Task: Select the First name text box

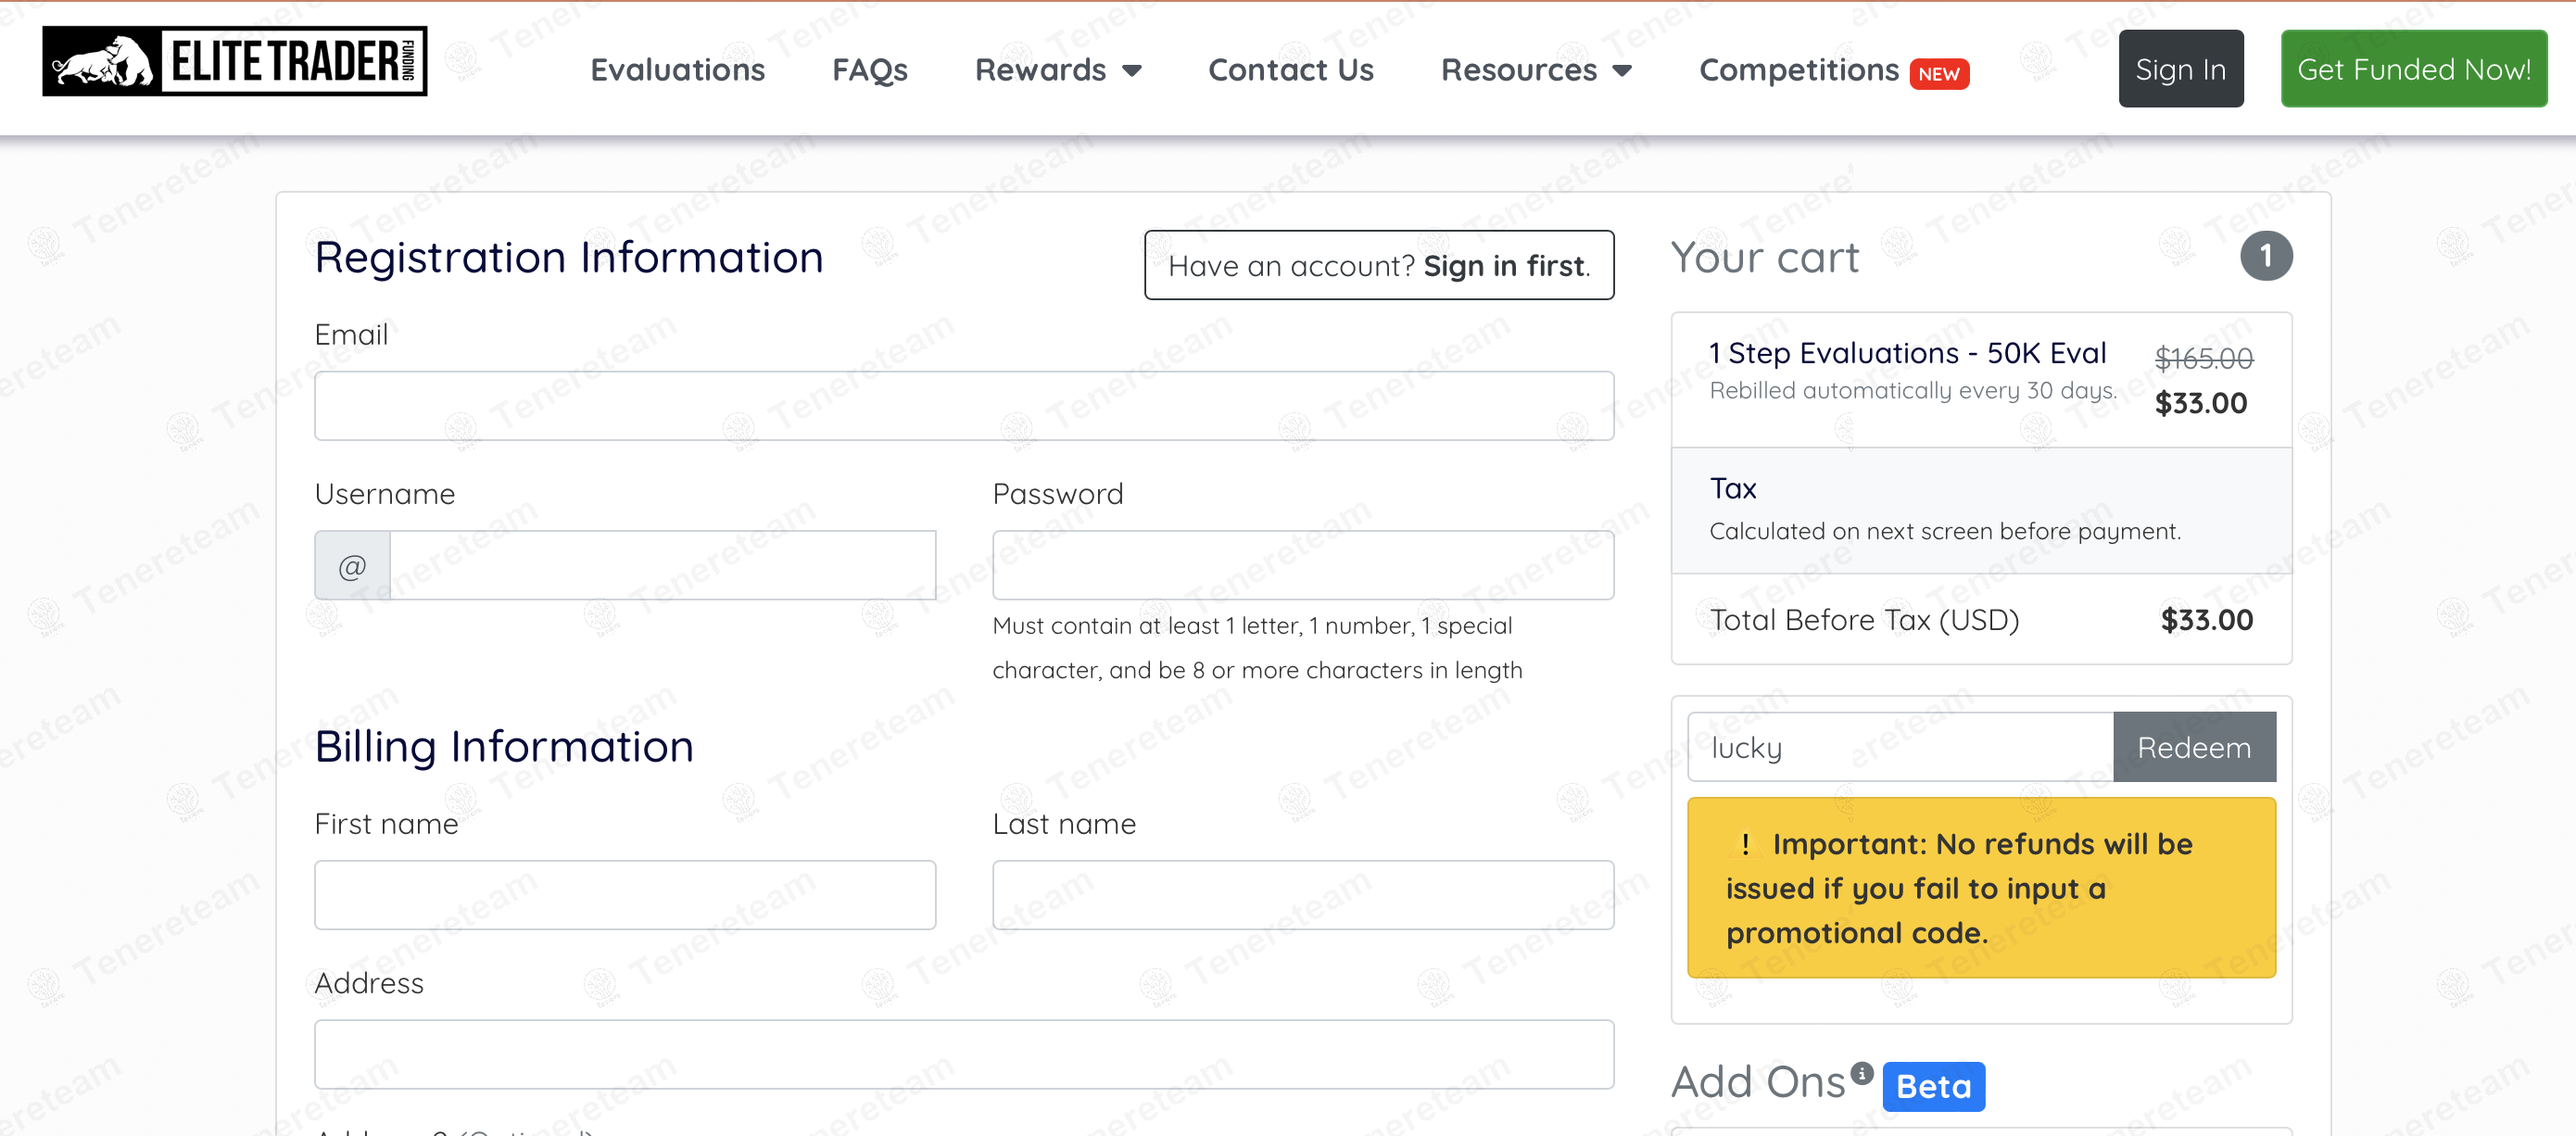Action: (625, 895)
